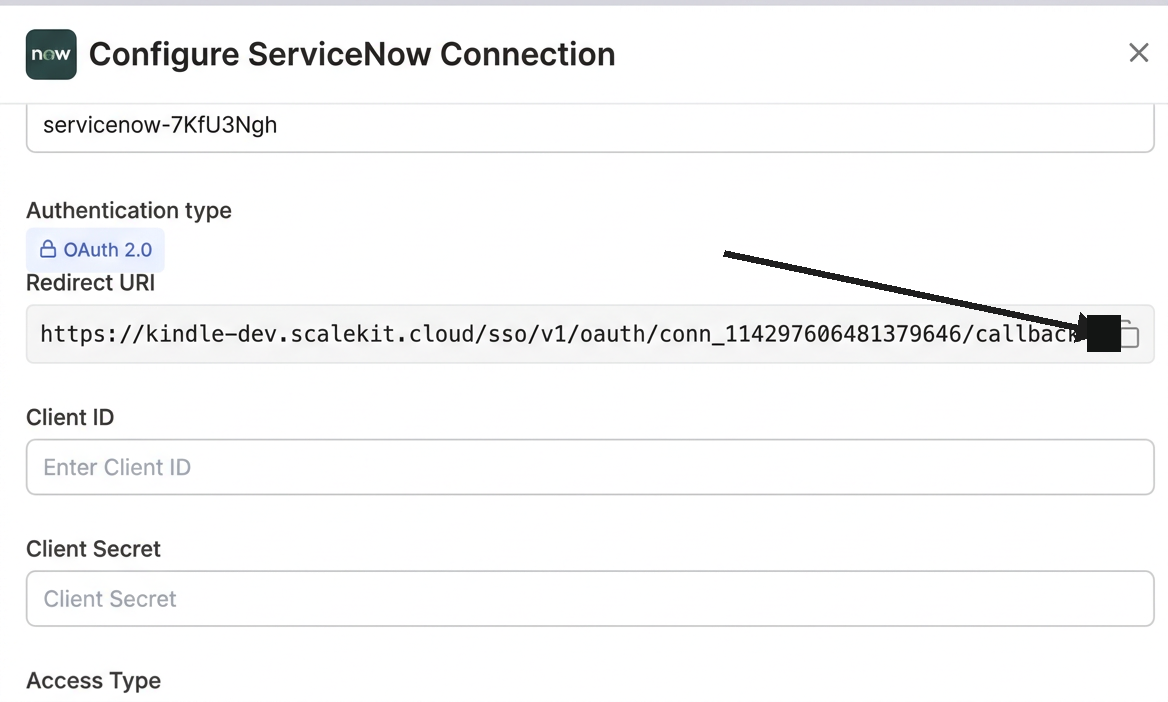Image resolution: width=1168 pixels, height=702 pixels.
Task: Click the Client ID label
Action: pyautogui.click(x=70, y=417)
